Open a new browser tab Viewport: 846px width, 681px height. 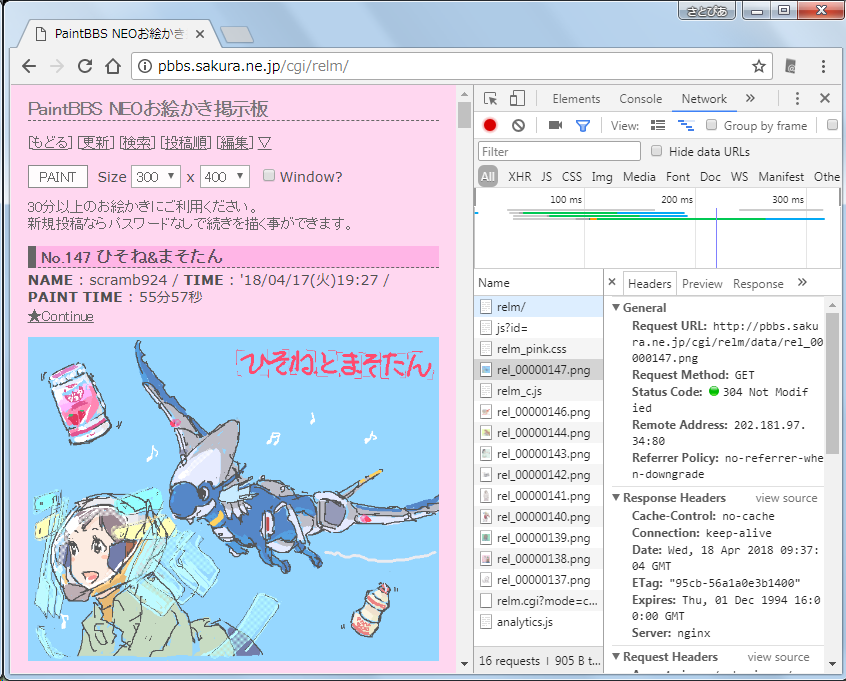(x=237, y=35)
